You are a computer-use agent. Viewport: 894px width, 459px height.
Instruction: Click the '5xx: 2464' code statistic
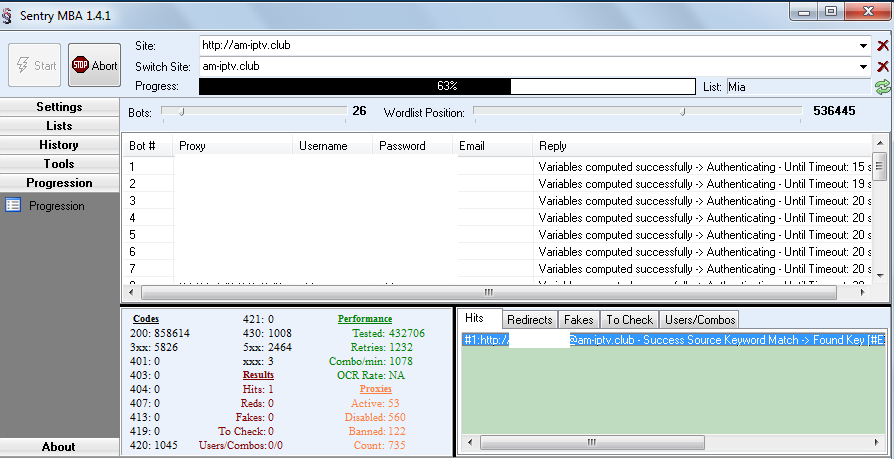tap(267, 347)
